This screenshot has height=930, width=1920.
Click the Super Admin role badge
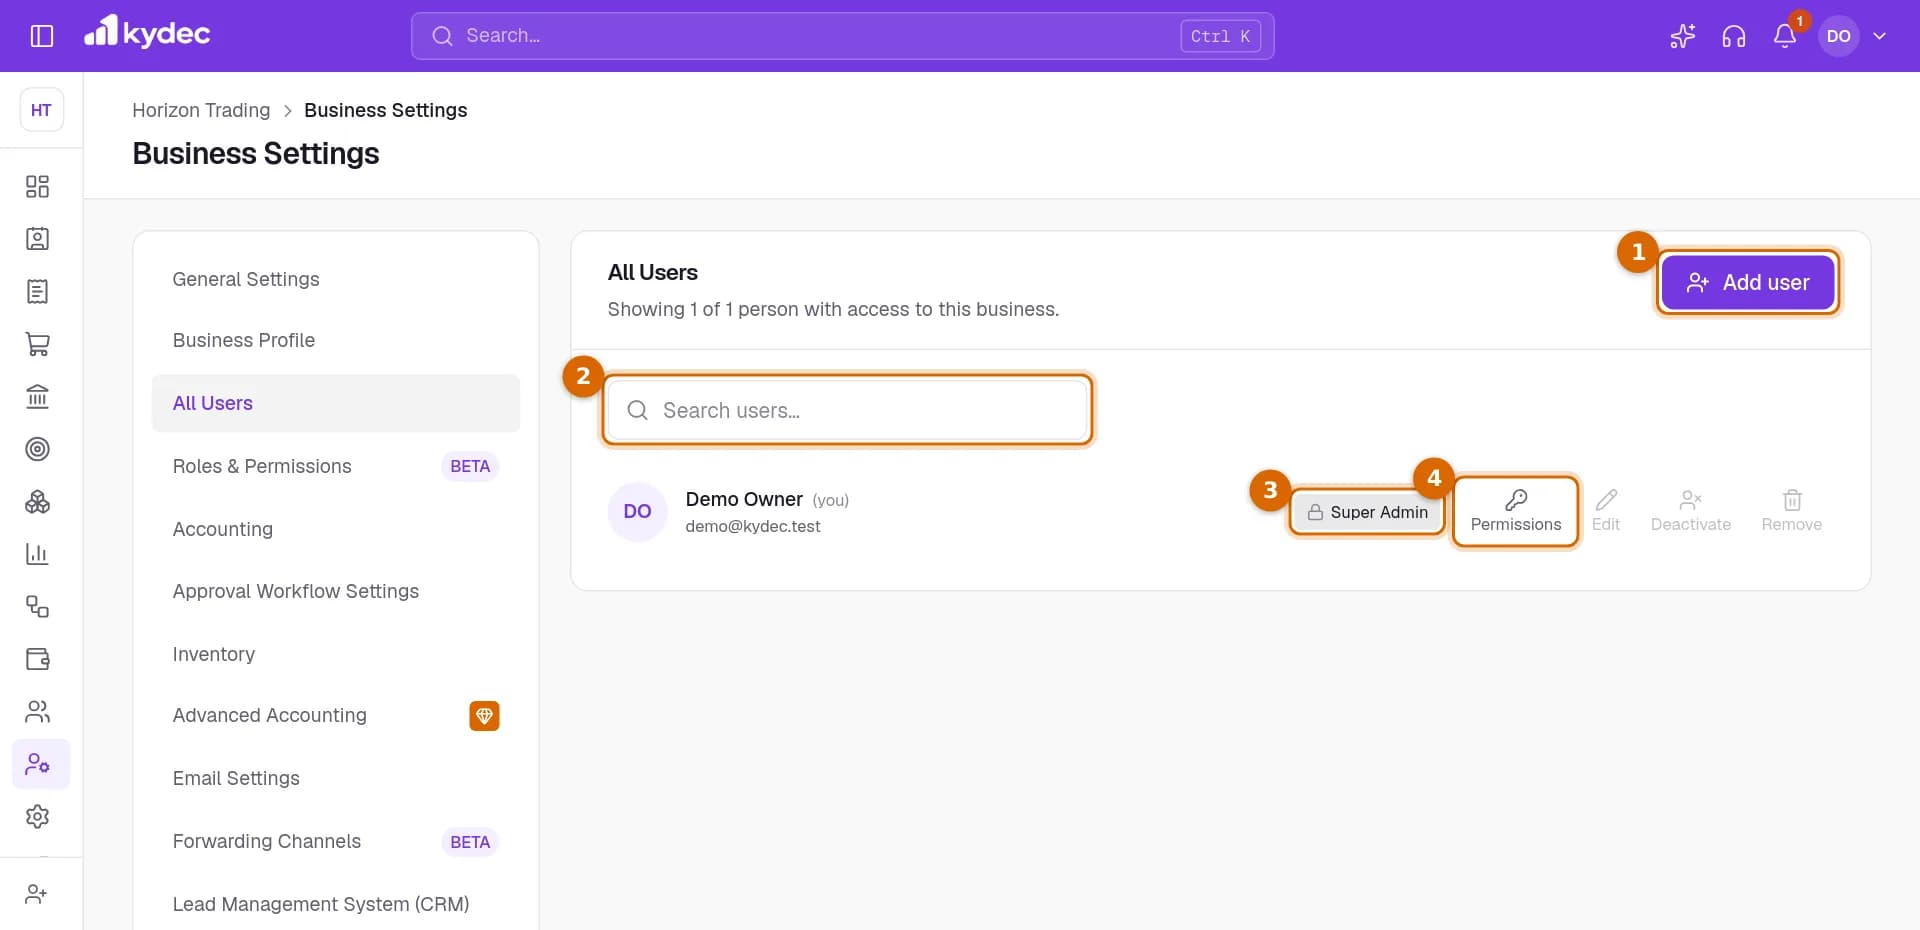pos(1367,512)
